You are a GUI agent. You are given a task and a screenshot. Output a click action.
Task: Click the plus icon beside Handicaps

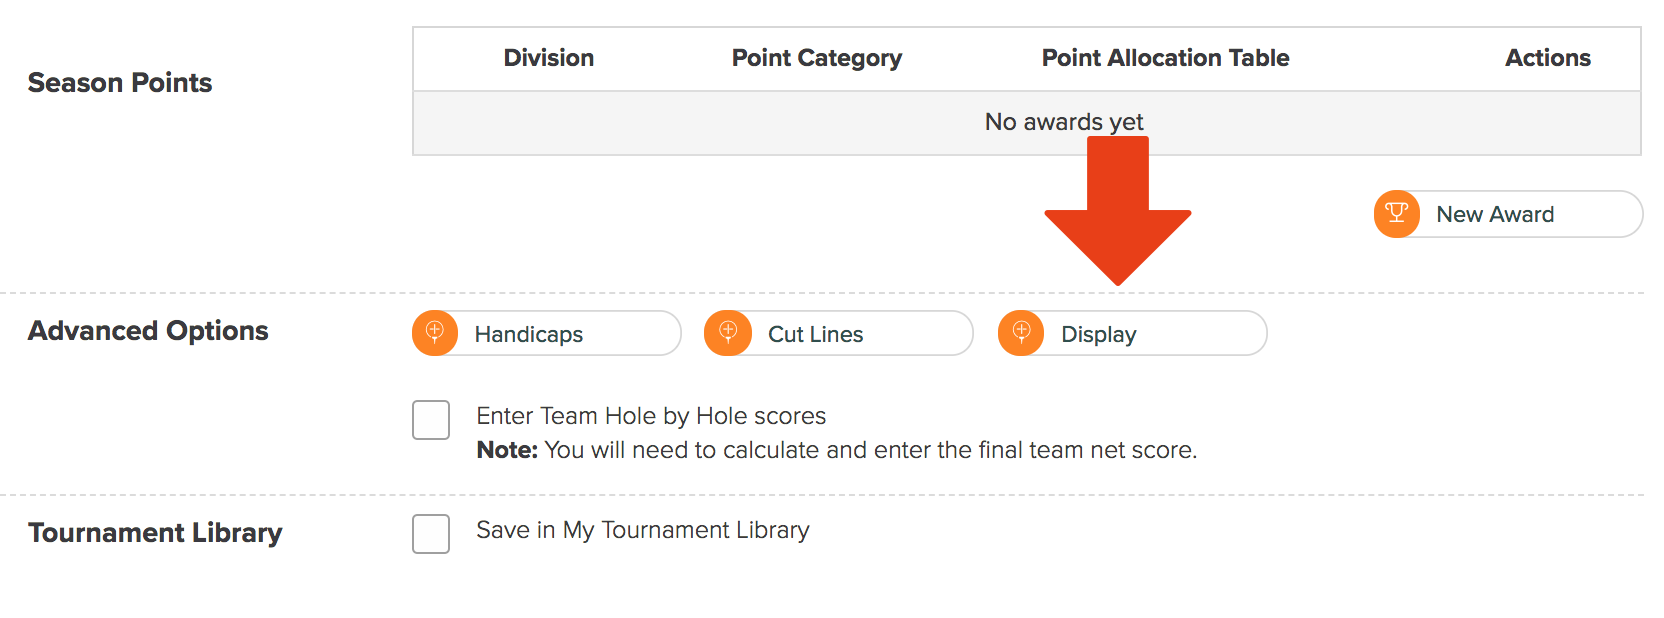435,333
